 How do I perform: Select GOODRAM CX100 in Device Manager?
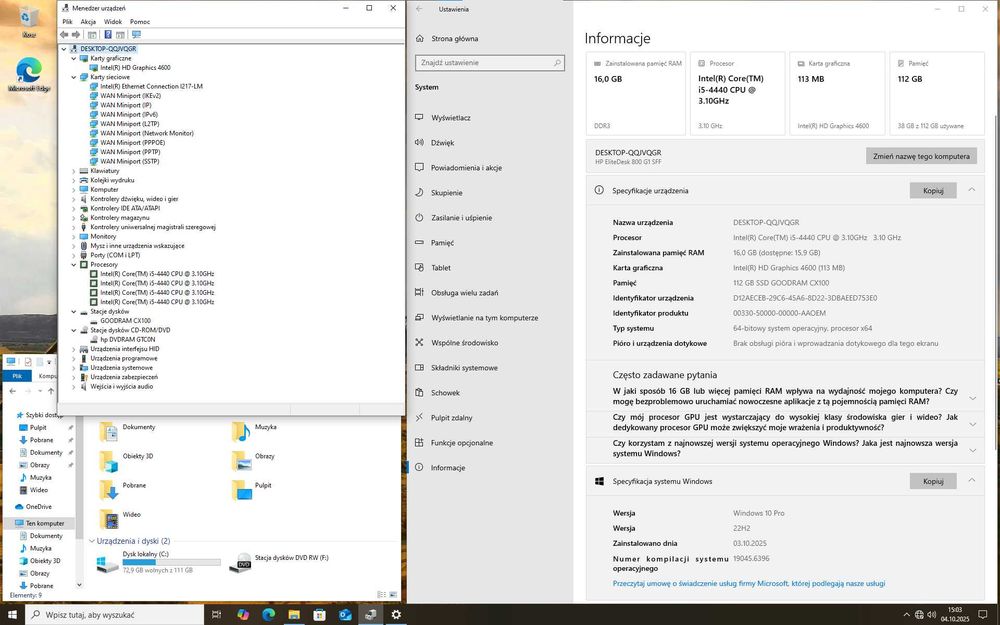pyautogui.click(x=125, y=321)
